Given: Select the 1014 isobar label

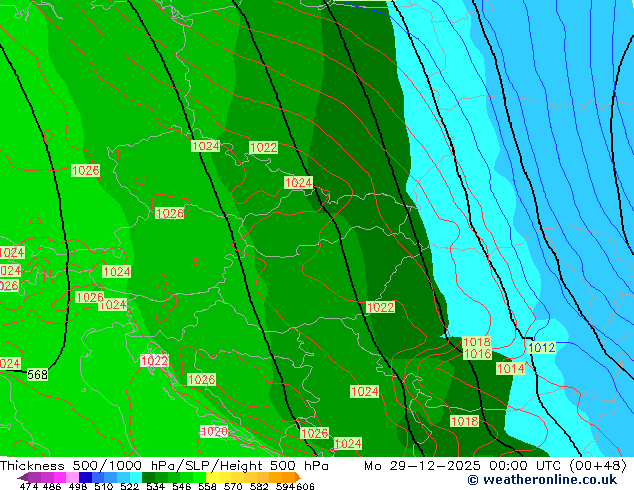Looking at the screenshot, I should (510, 368).
